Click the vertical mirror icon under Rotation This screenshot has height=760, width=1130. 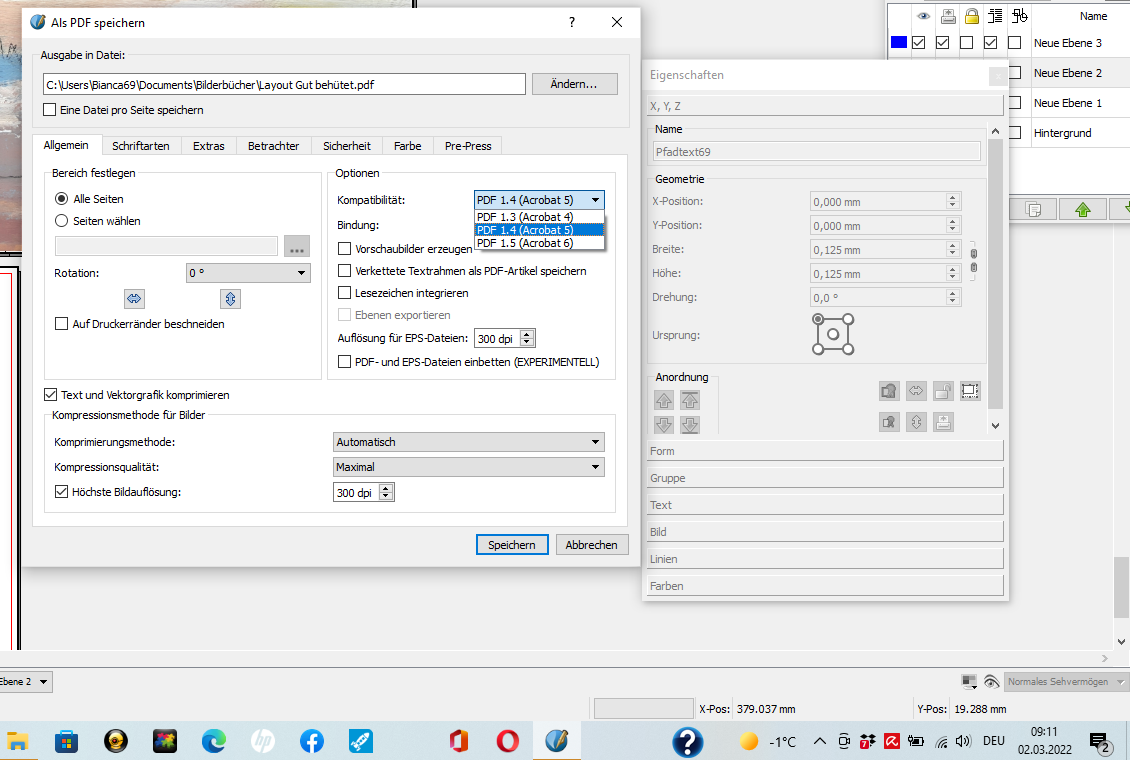point(230,298)
